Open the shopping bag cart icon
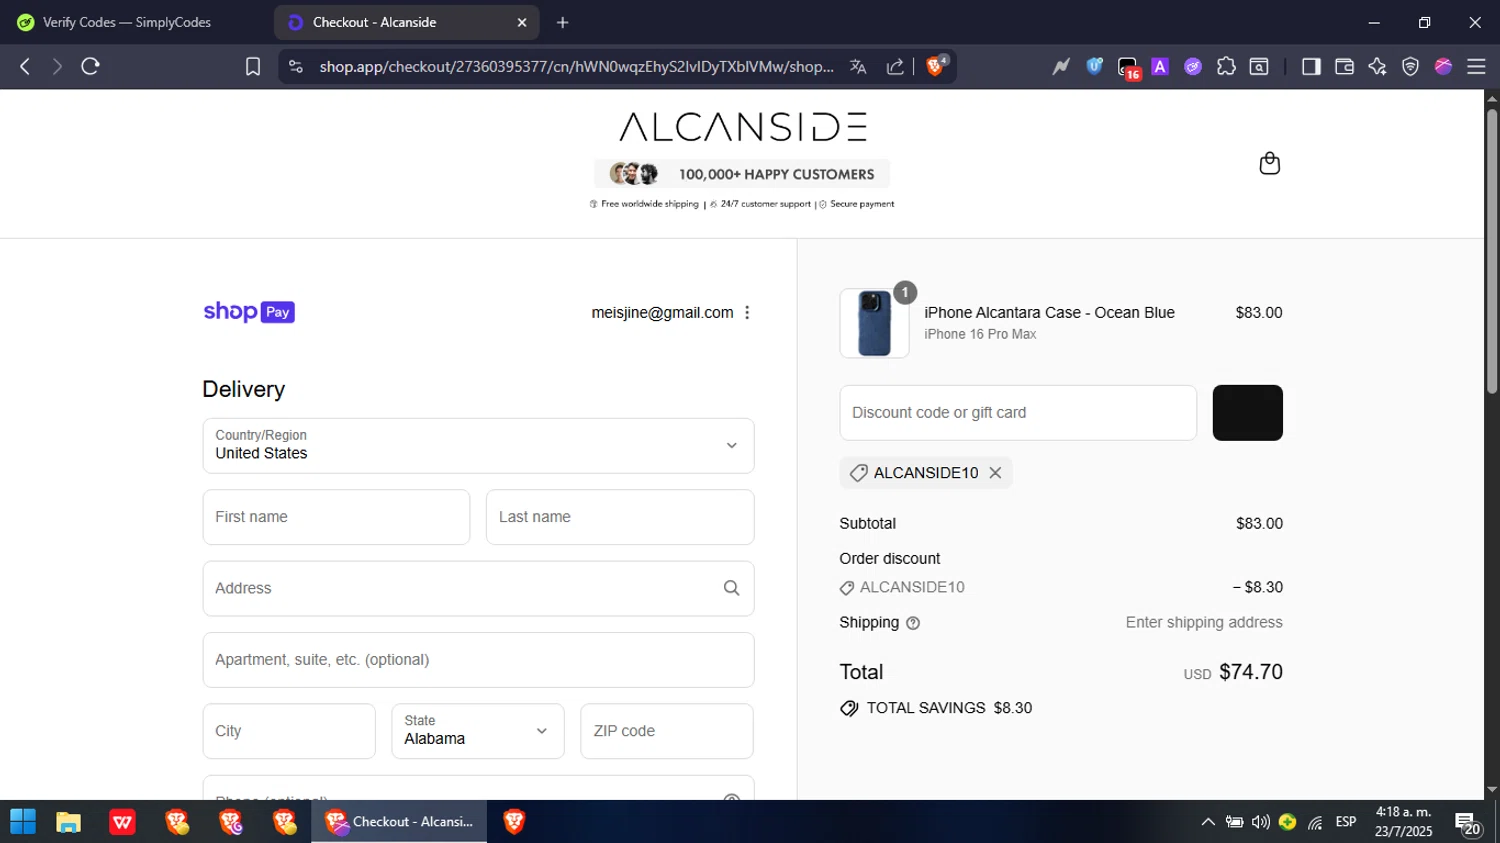Image resolution: width=1500 pixels, height=843 pixels. pyautogui.click(x=1269, y=163)
